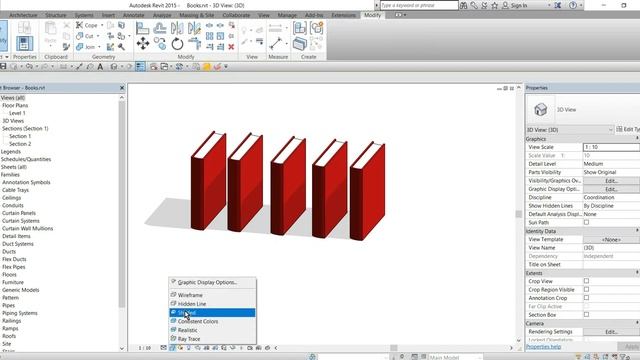Click the Mirror Draw Axis tool
Image resolution: width=640 pixels, height=360 pixels.
[194, 28]
